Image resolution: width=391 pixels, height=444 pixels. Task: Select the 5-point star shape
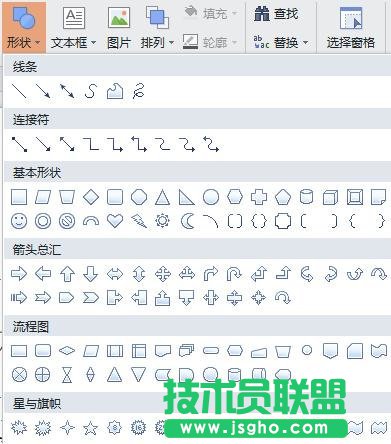coord(91,428)
